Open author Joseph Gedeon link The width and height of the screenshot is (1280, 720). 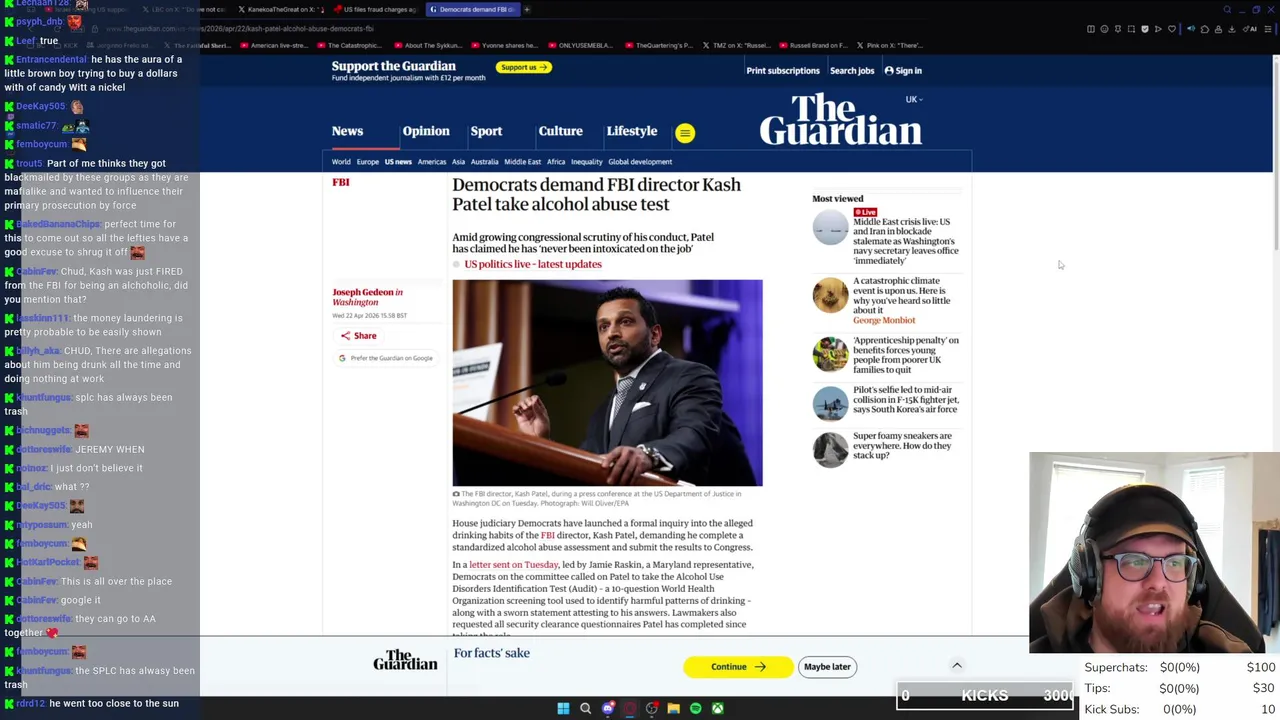(x=363, y=292)
